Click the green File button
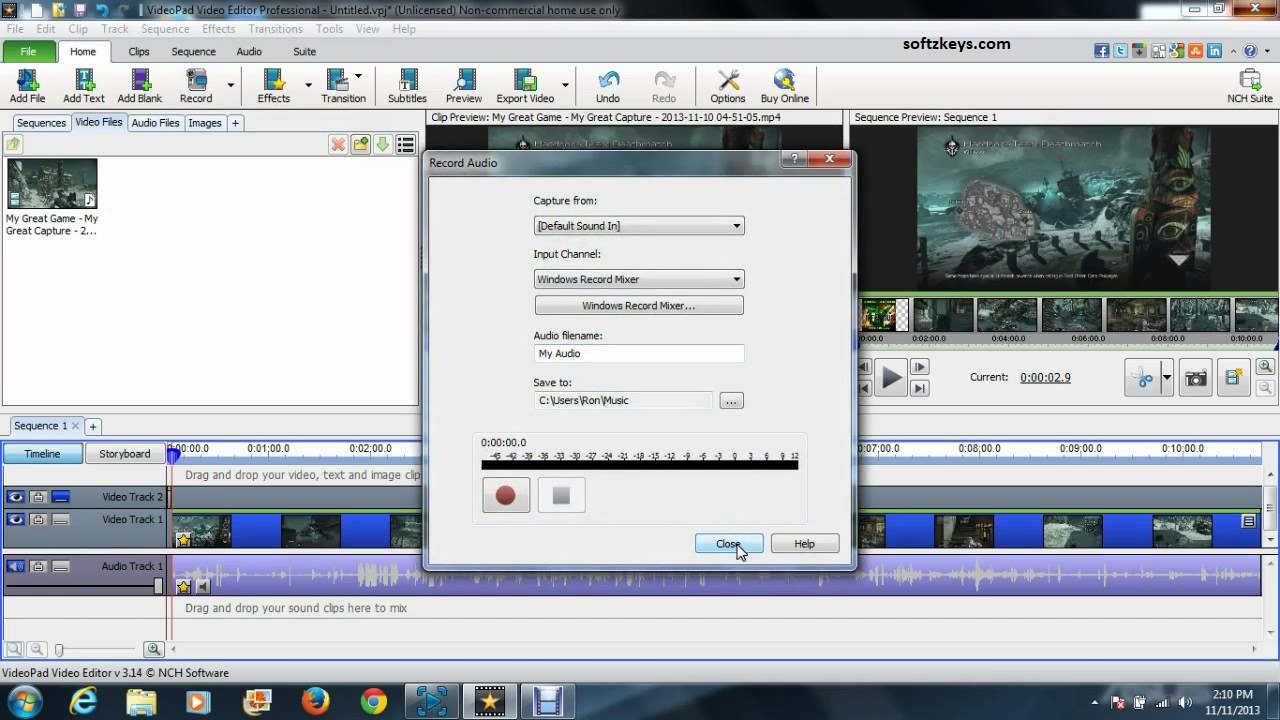The height and width of the screenshot is (720, 1280). (28, 51)
